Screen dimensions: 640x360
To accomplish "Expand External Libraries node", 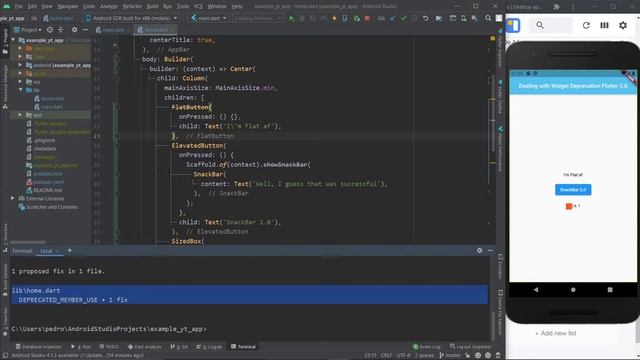I will (13, 198).
